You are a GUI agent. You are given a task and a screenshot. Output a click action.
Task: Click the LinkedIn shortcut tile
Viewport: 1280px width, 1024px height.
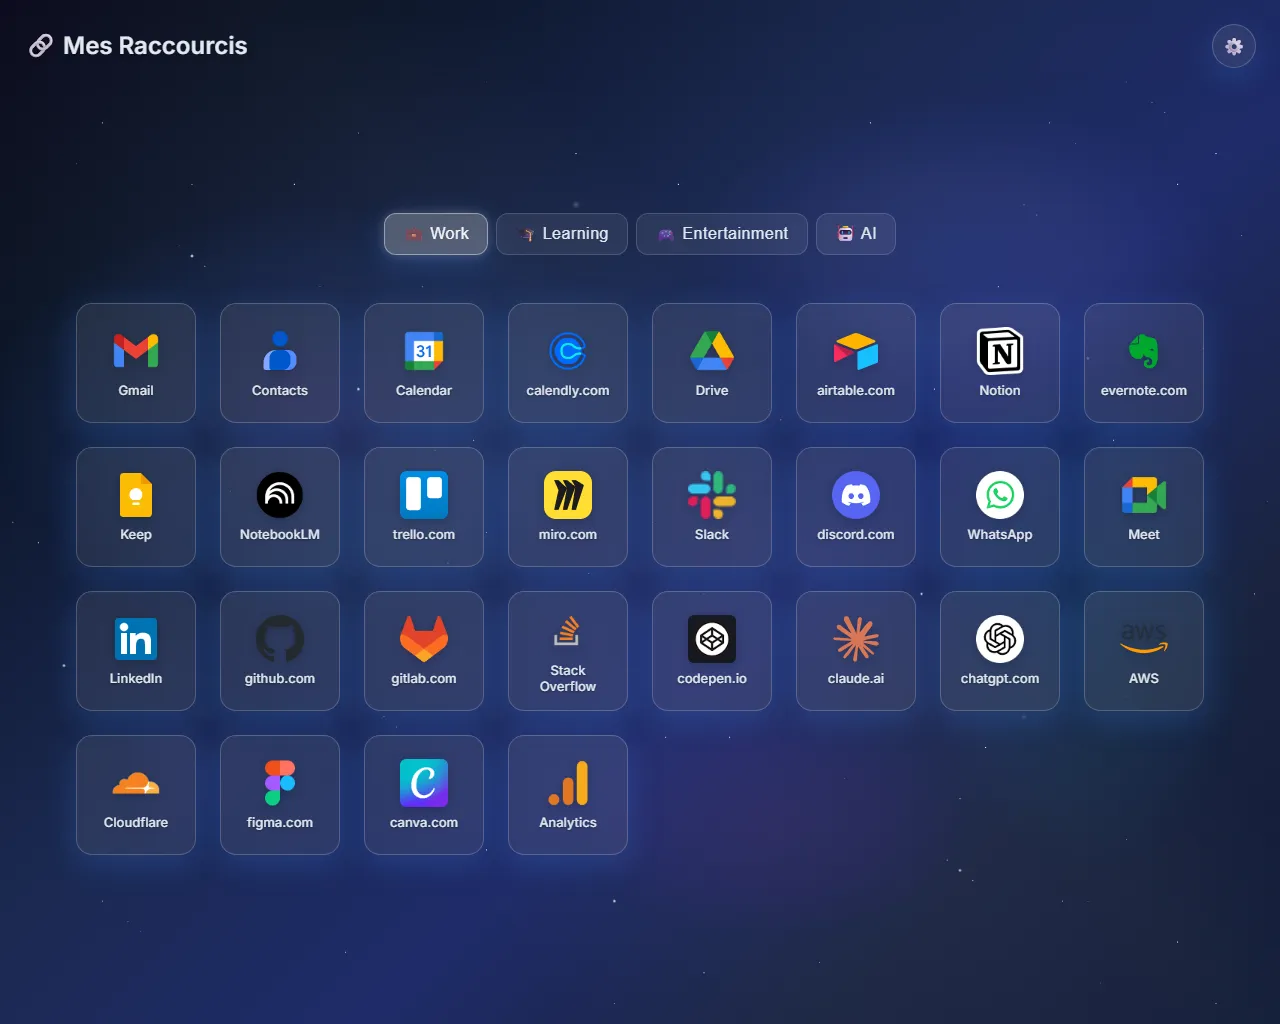(136, 650)
